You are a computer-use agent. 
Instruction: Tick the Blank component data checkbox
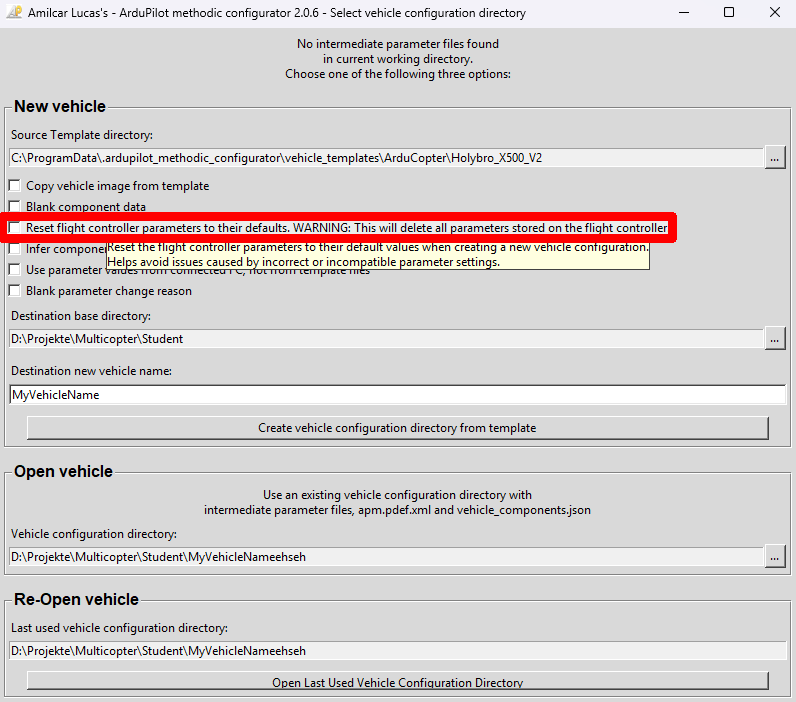coord(15,207)
